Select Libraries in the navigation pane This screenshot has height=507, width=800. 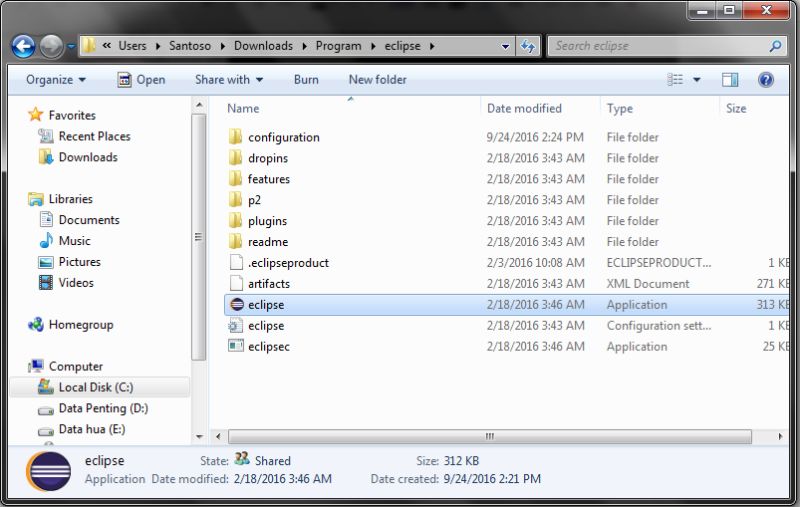pos(70,199)
